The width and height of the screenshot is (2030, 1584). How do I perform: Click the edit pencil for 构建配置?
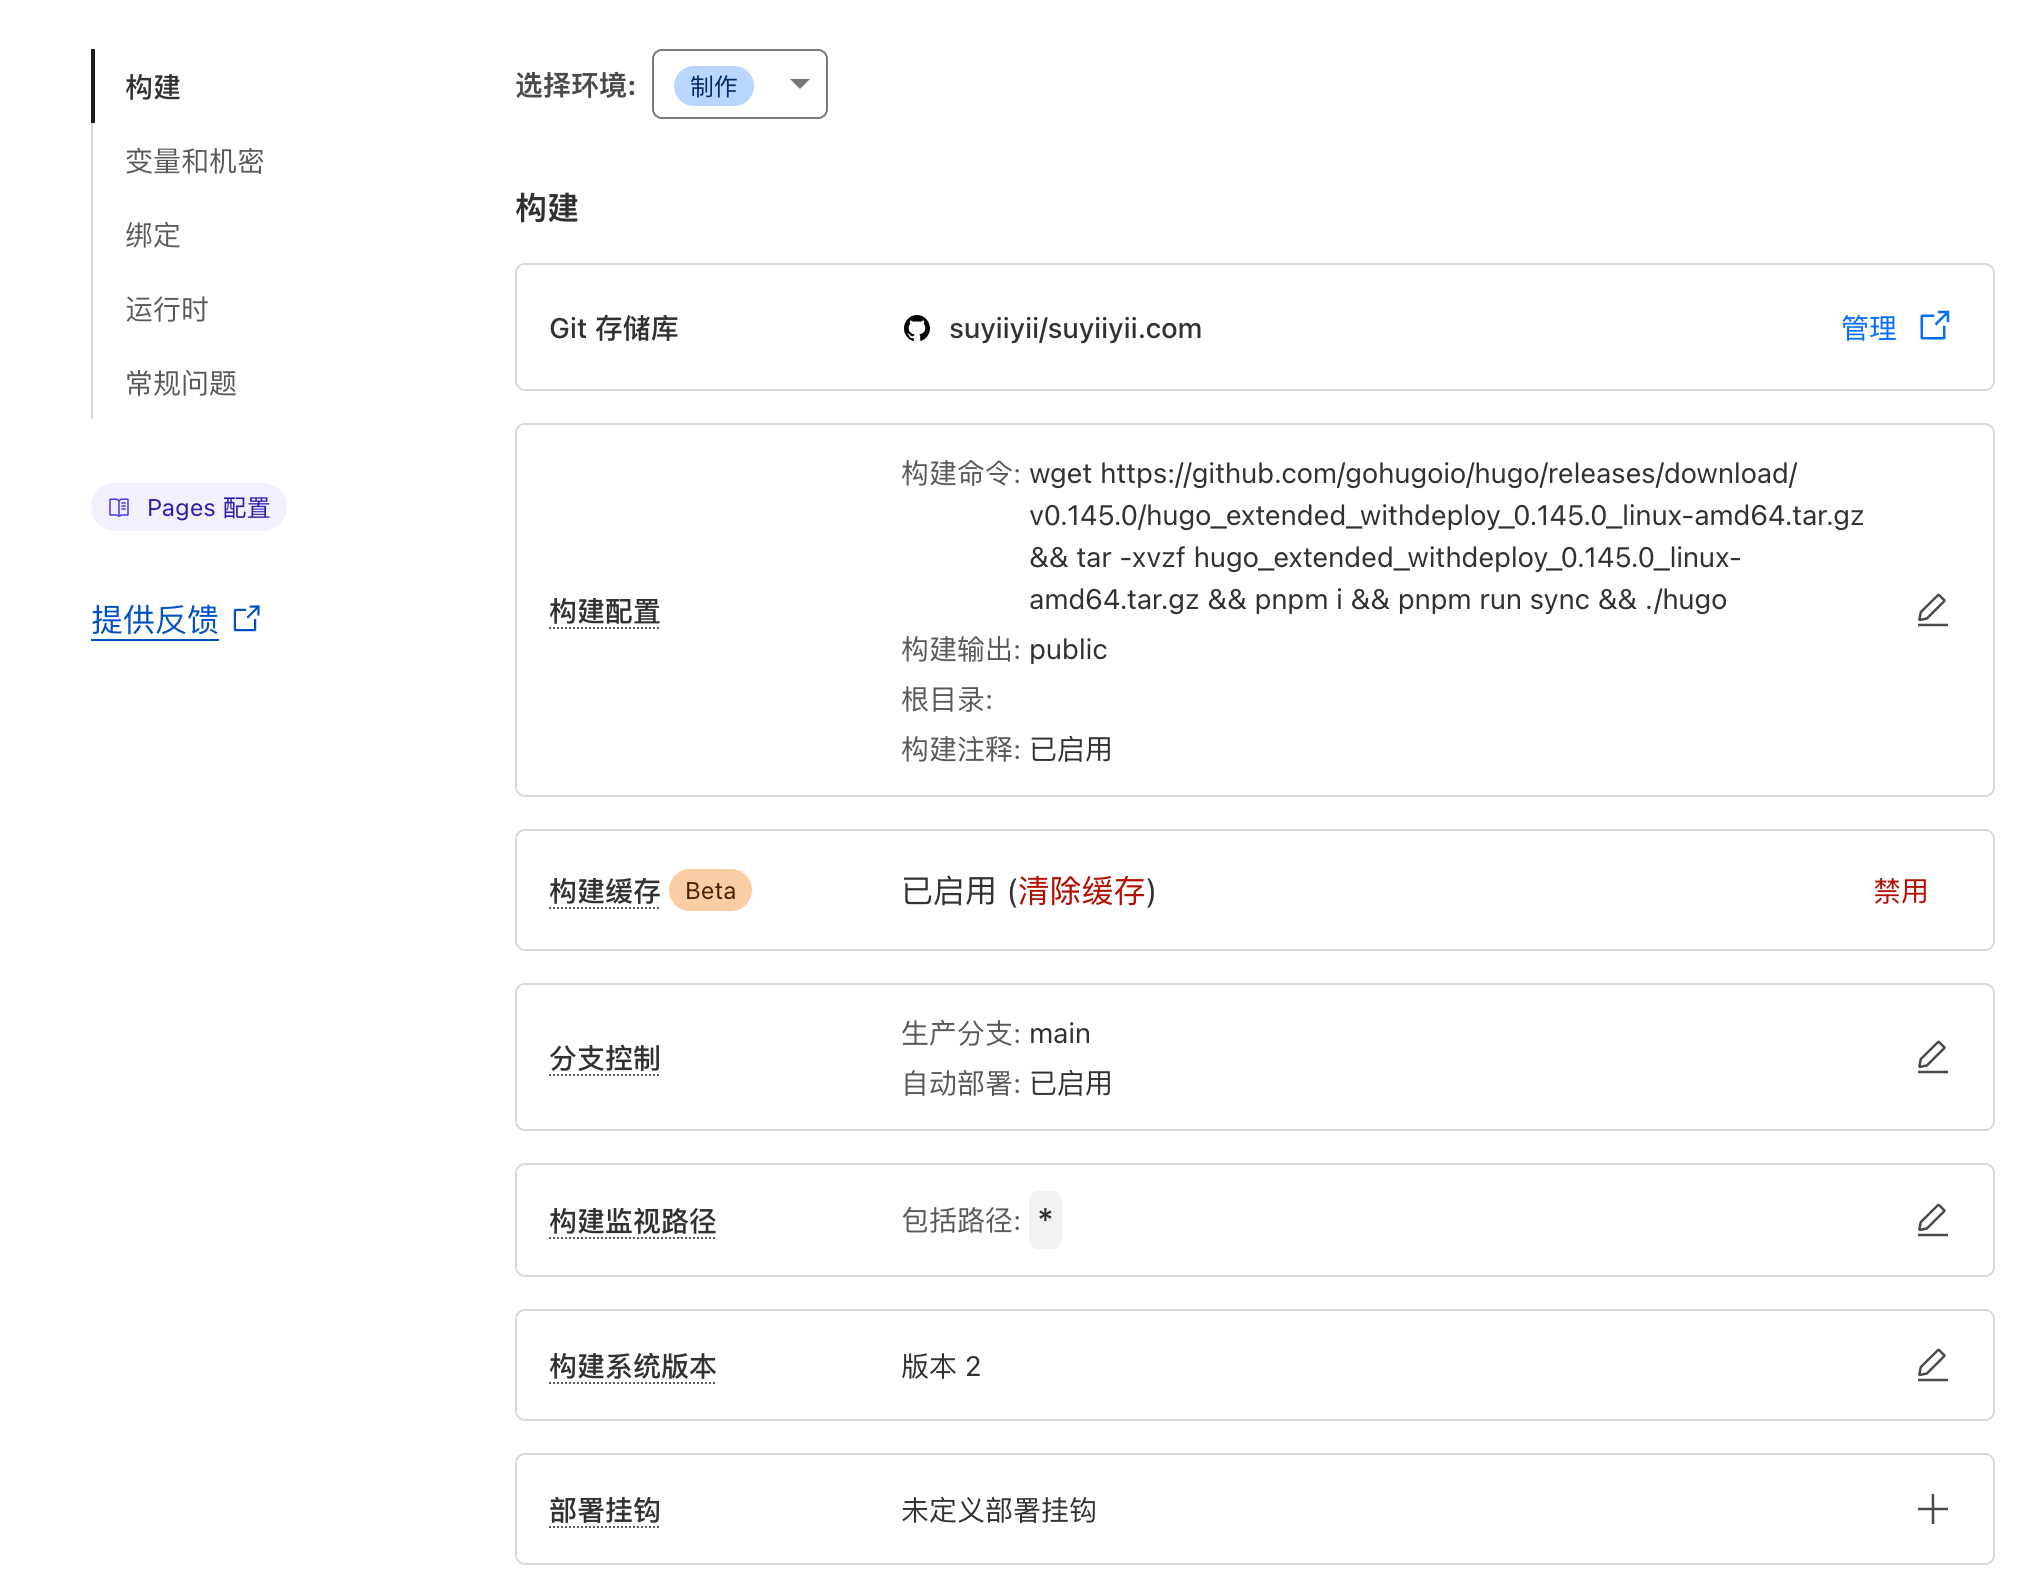pyautogui.click(x=1932, y=611)
